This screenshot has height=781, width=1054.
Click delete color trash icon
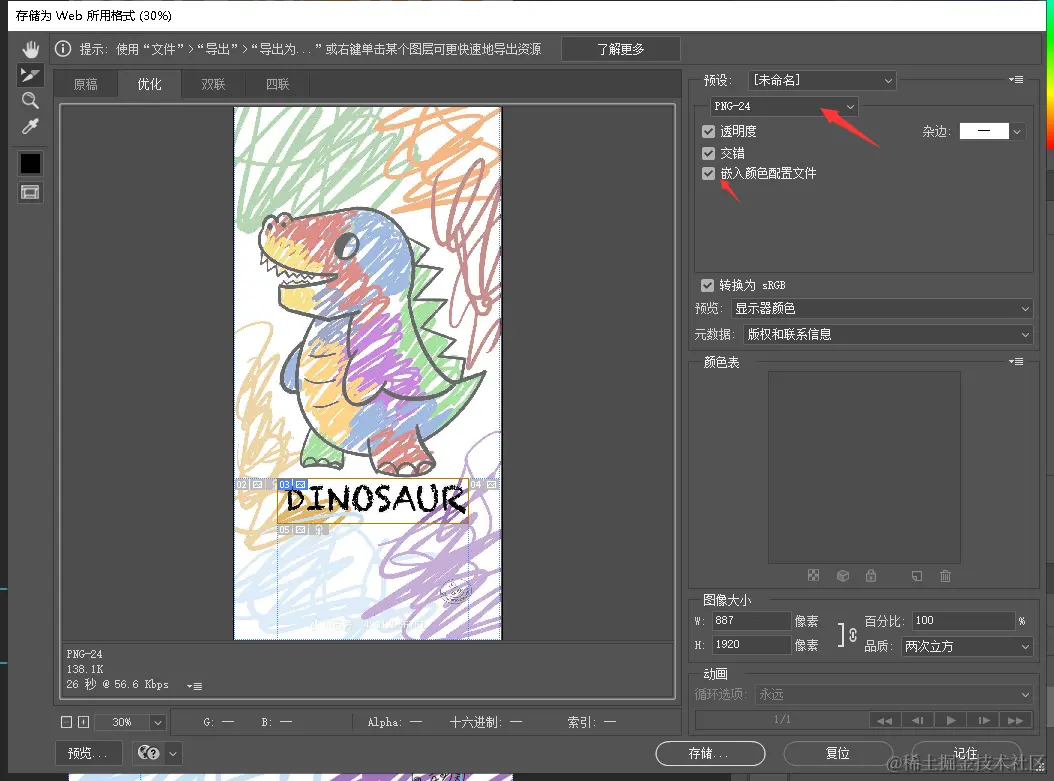tap(945, 575)
